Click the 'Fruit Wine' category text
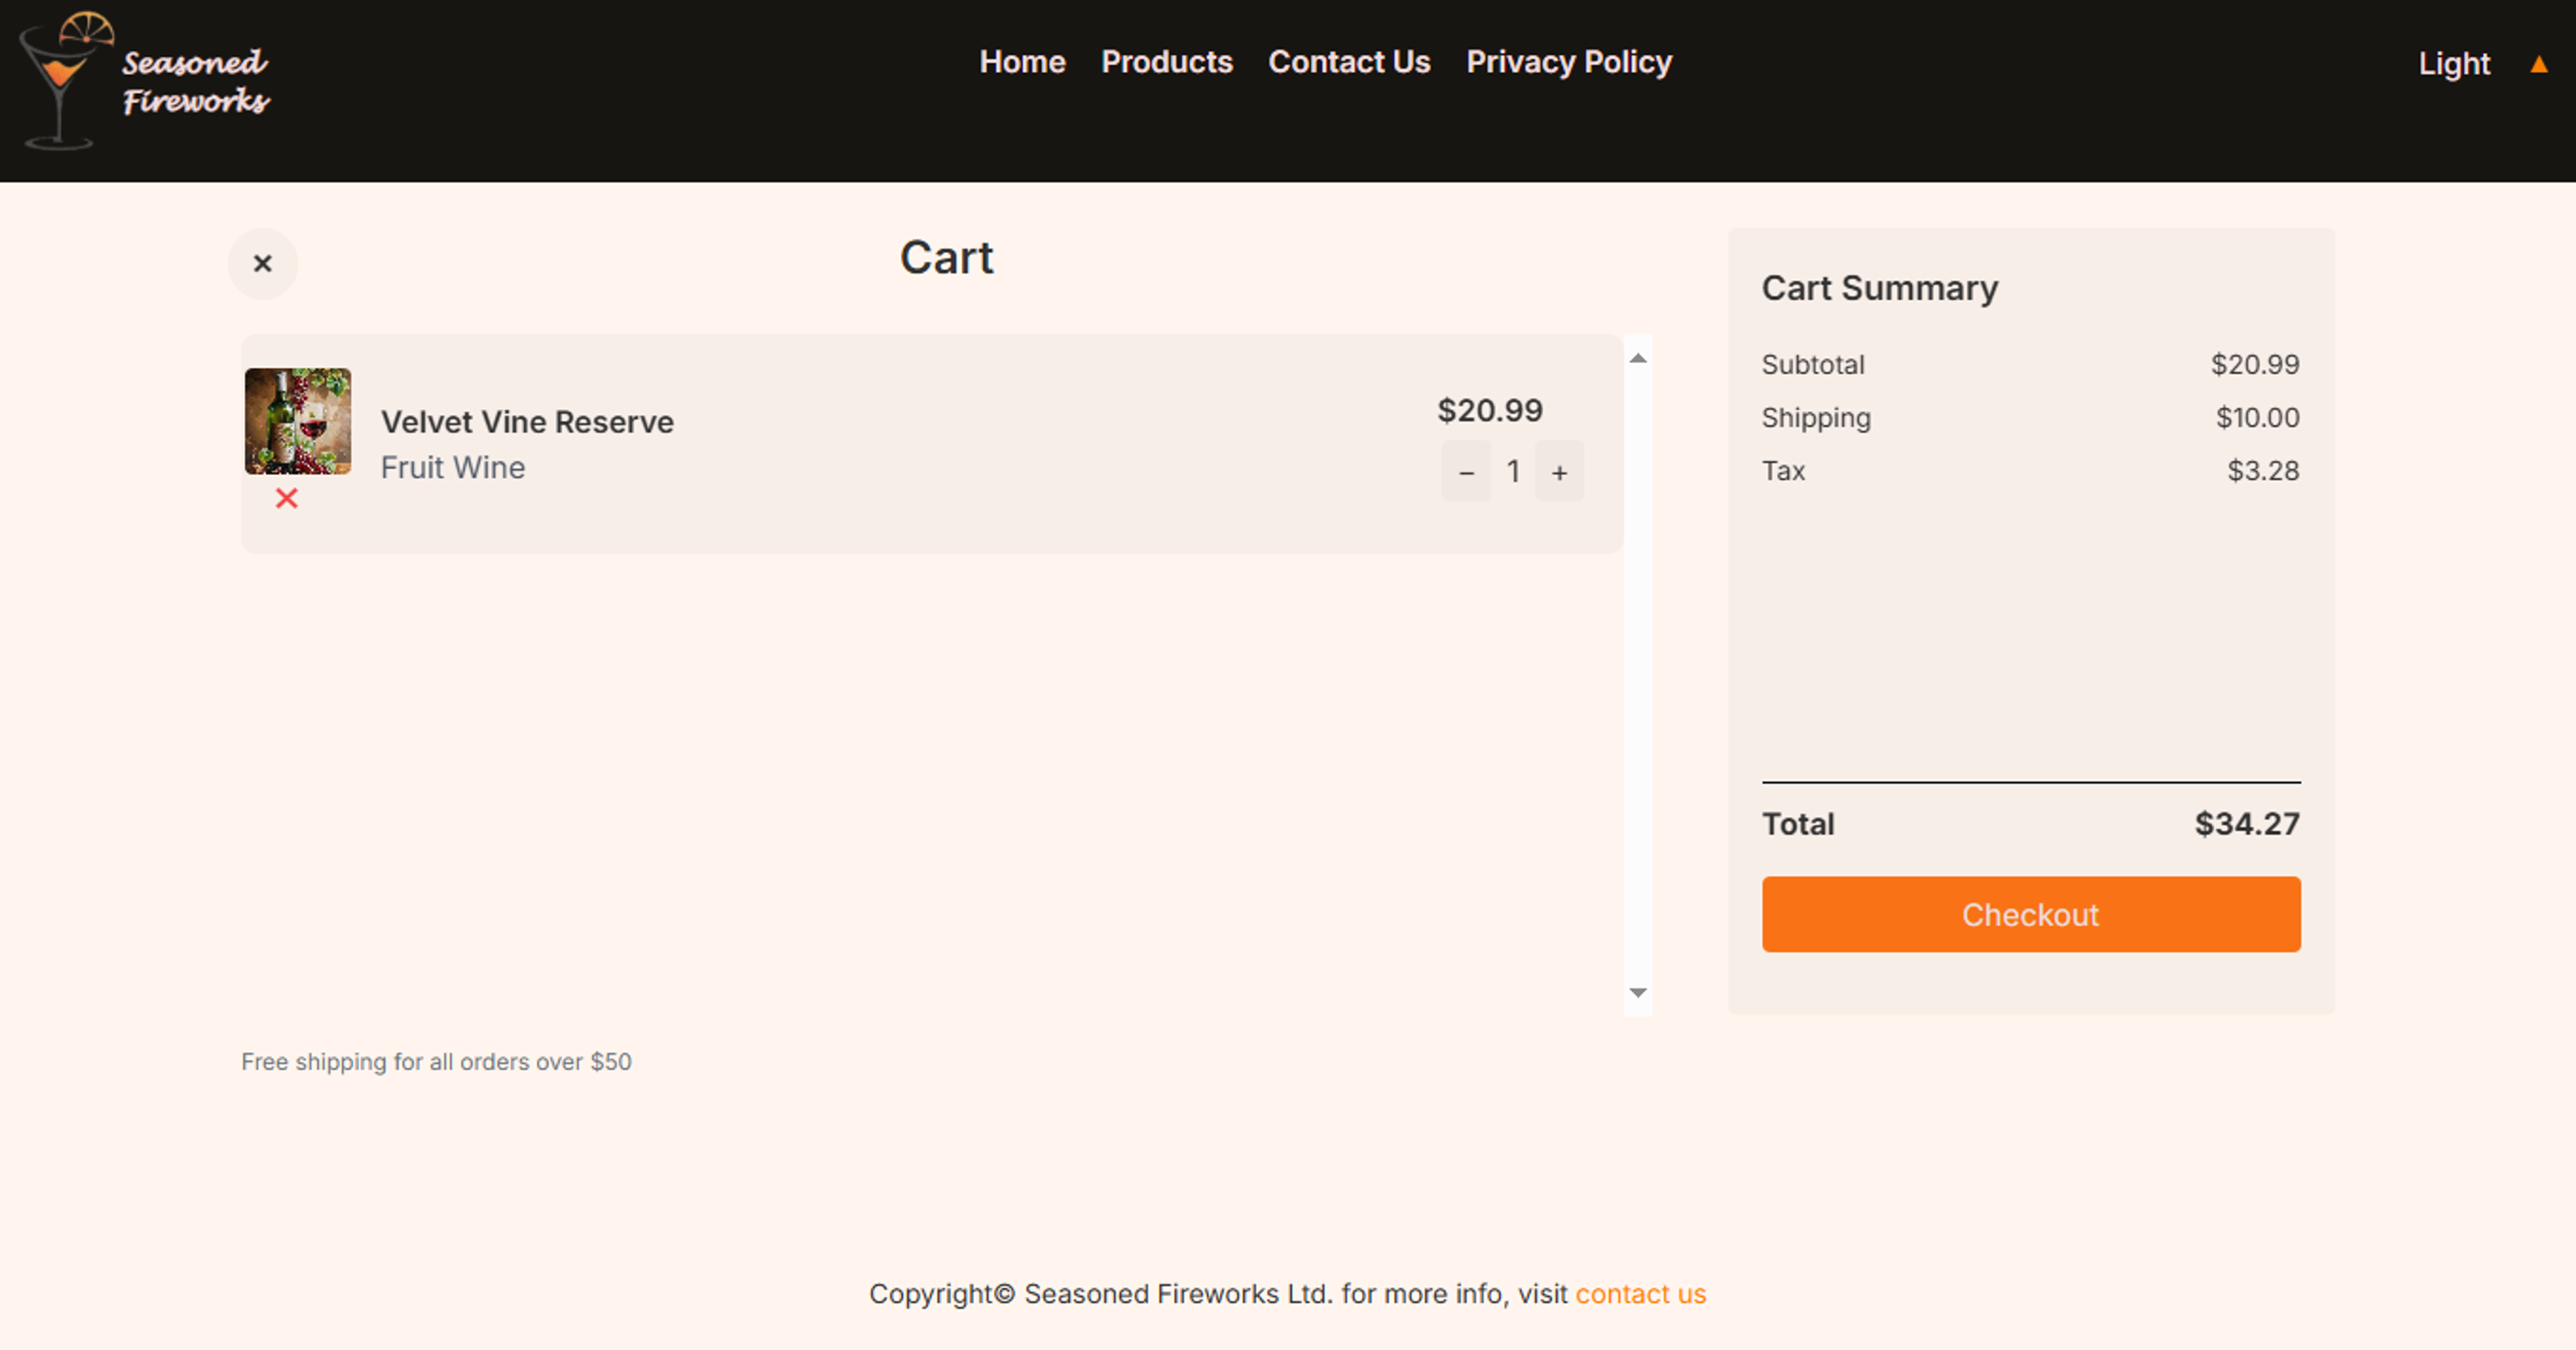Viewport: 2576px width, 1350px height. pyautogui.click(x=453, y=468)
